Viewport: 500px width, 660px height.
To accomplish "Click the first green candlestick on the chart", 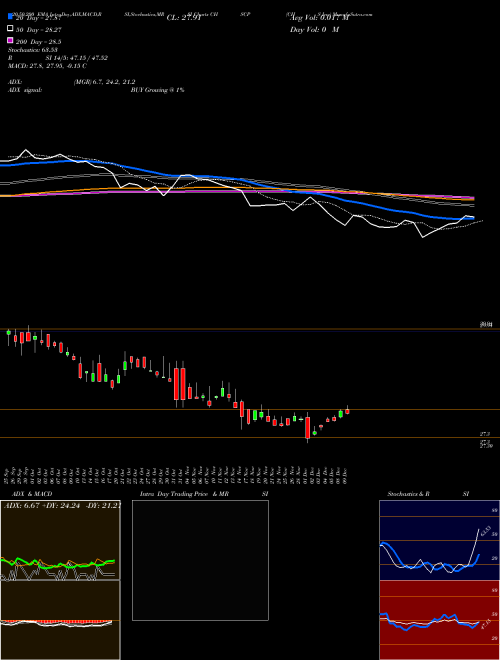I will coord(8,335).
